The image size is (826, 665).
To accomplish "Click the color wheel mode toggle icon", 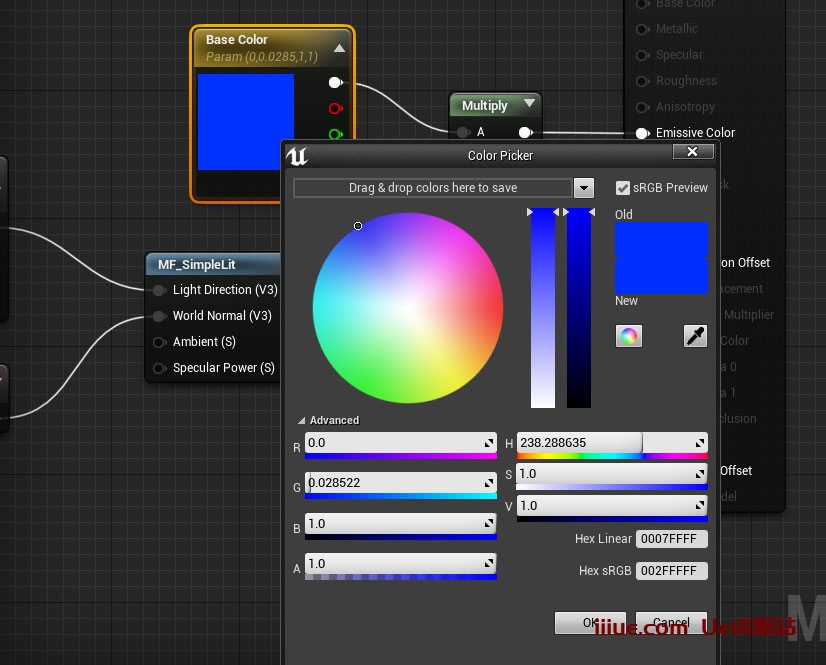I will 629,336.
